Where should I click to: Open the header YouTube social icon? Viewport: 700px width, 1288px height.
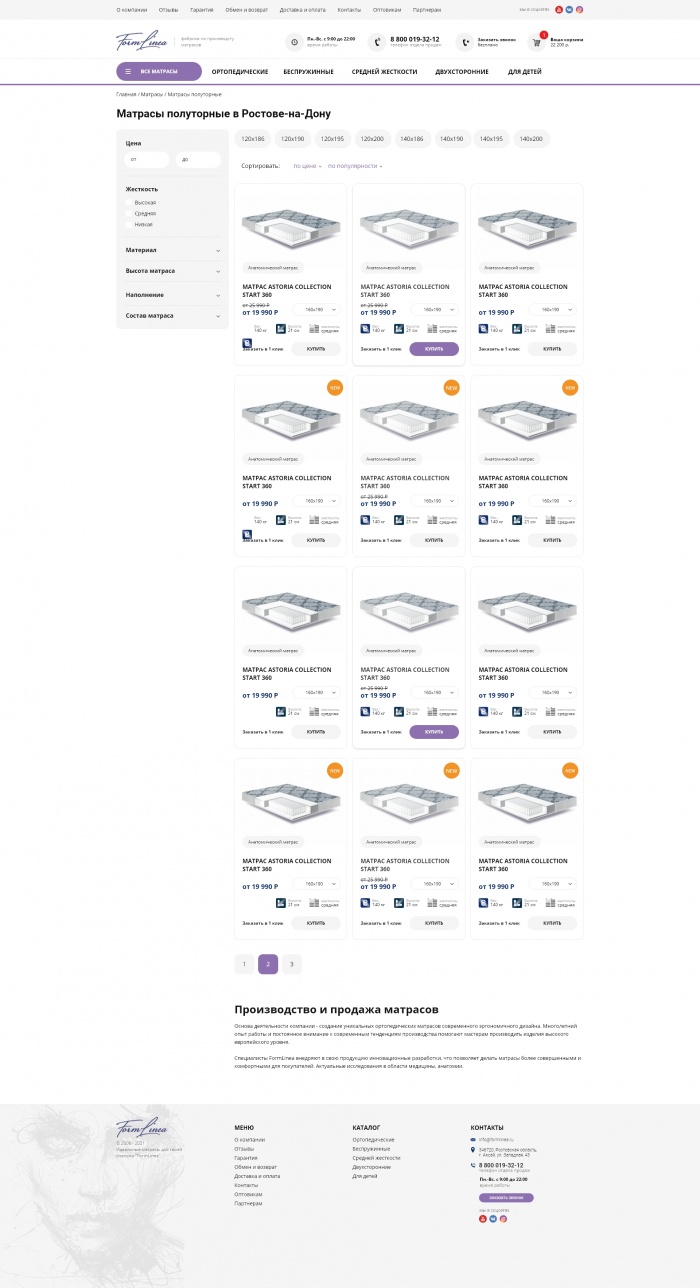pyautogui.click(x=559, y=9)
